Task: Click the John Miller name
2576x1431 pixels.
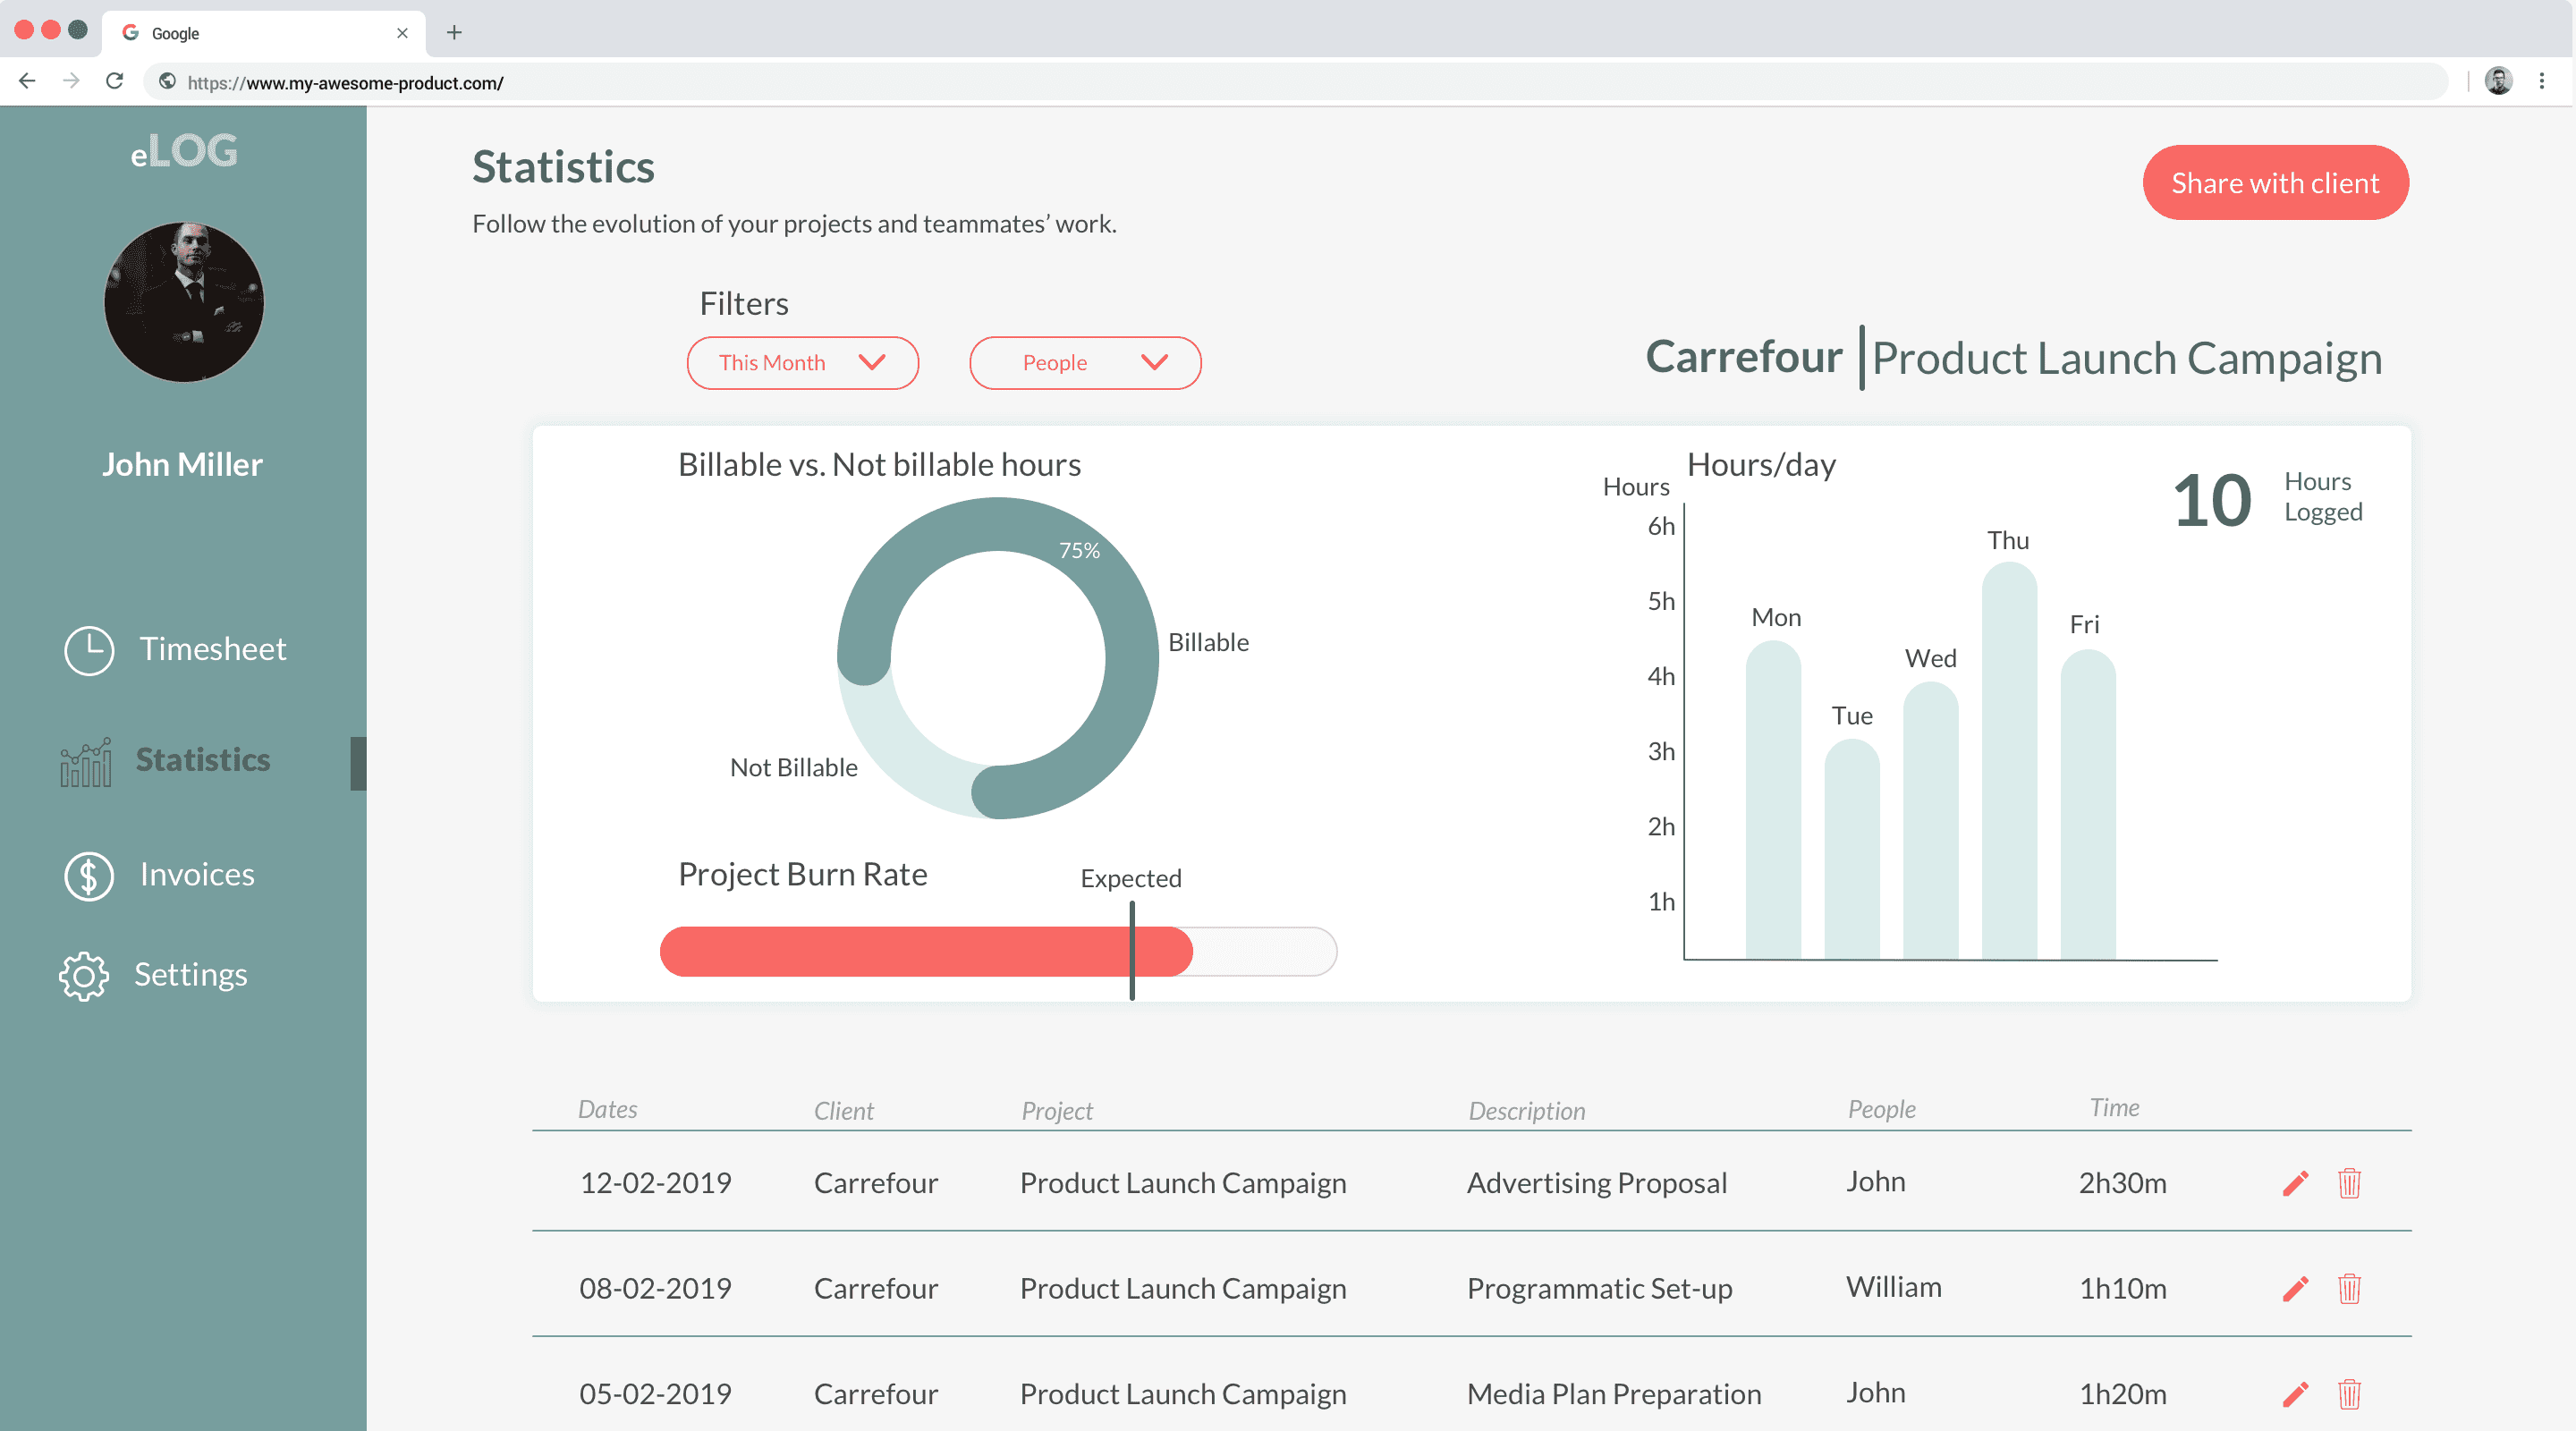Action: click(183, 465)
